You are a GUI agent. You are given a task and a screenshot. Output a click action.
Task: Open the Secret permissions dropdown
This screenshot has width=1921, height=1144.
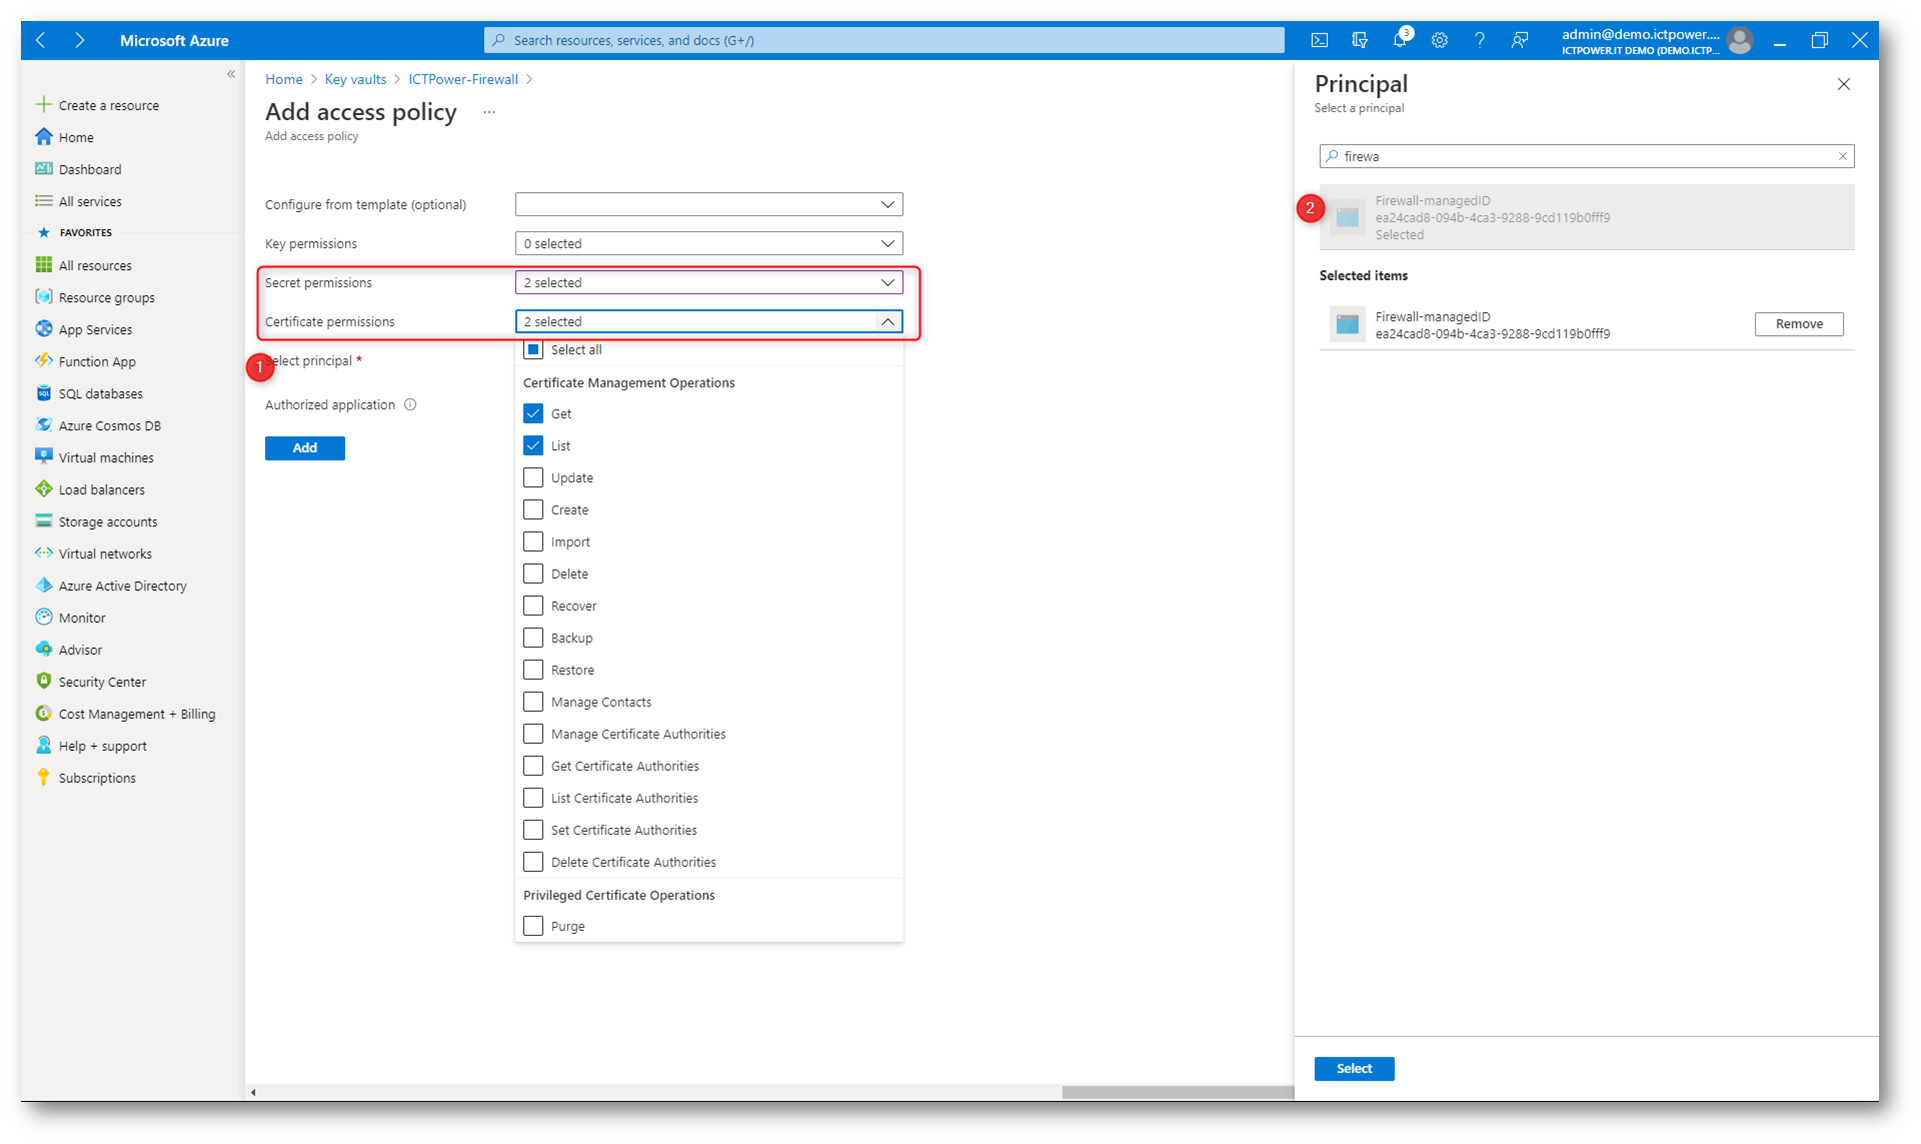[709, 282]
